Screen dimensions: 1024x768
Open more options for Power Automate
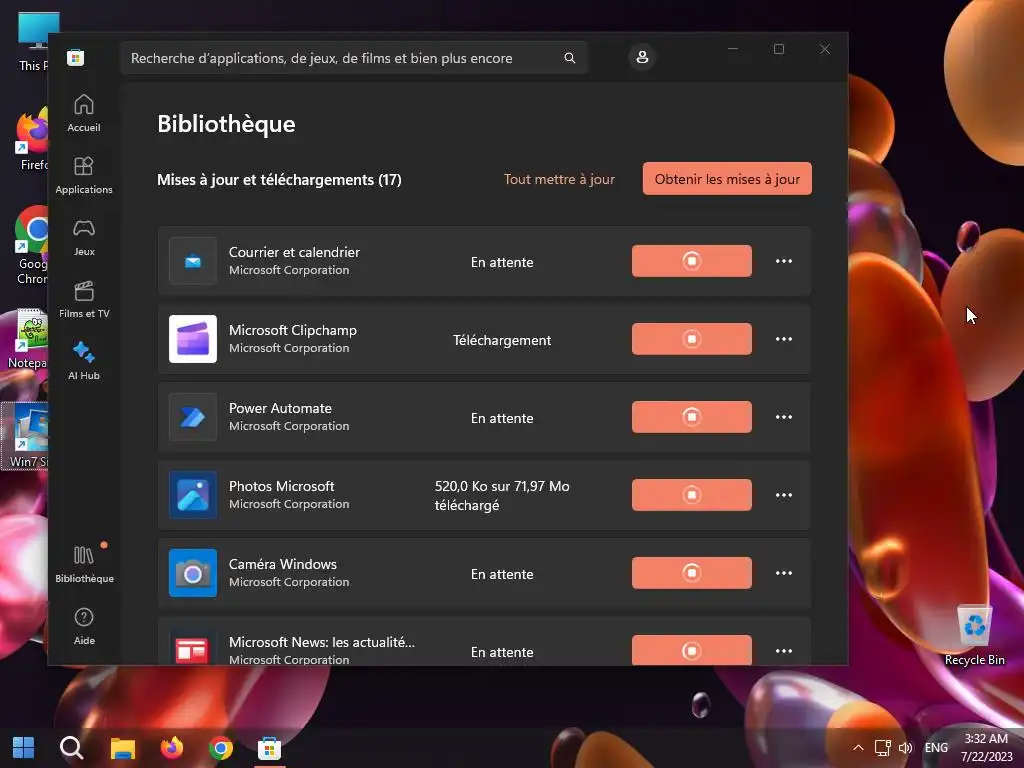coord(784,417)
